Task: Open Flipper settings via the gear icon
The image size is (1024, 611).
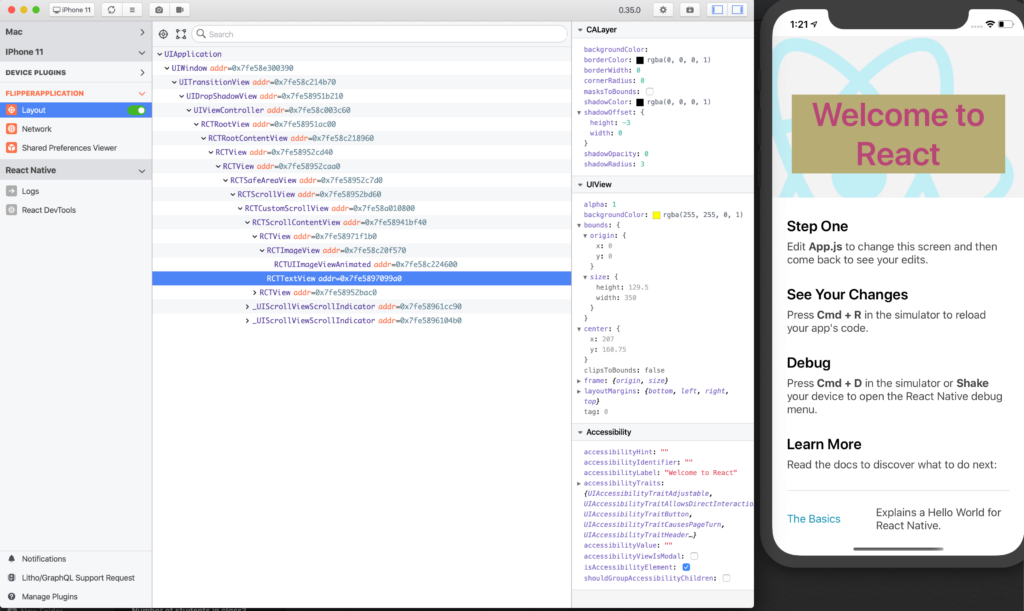Action: tap(663, 10)
